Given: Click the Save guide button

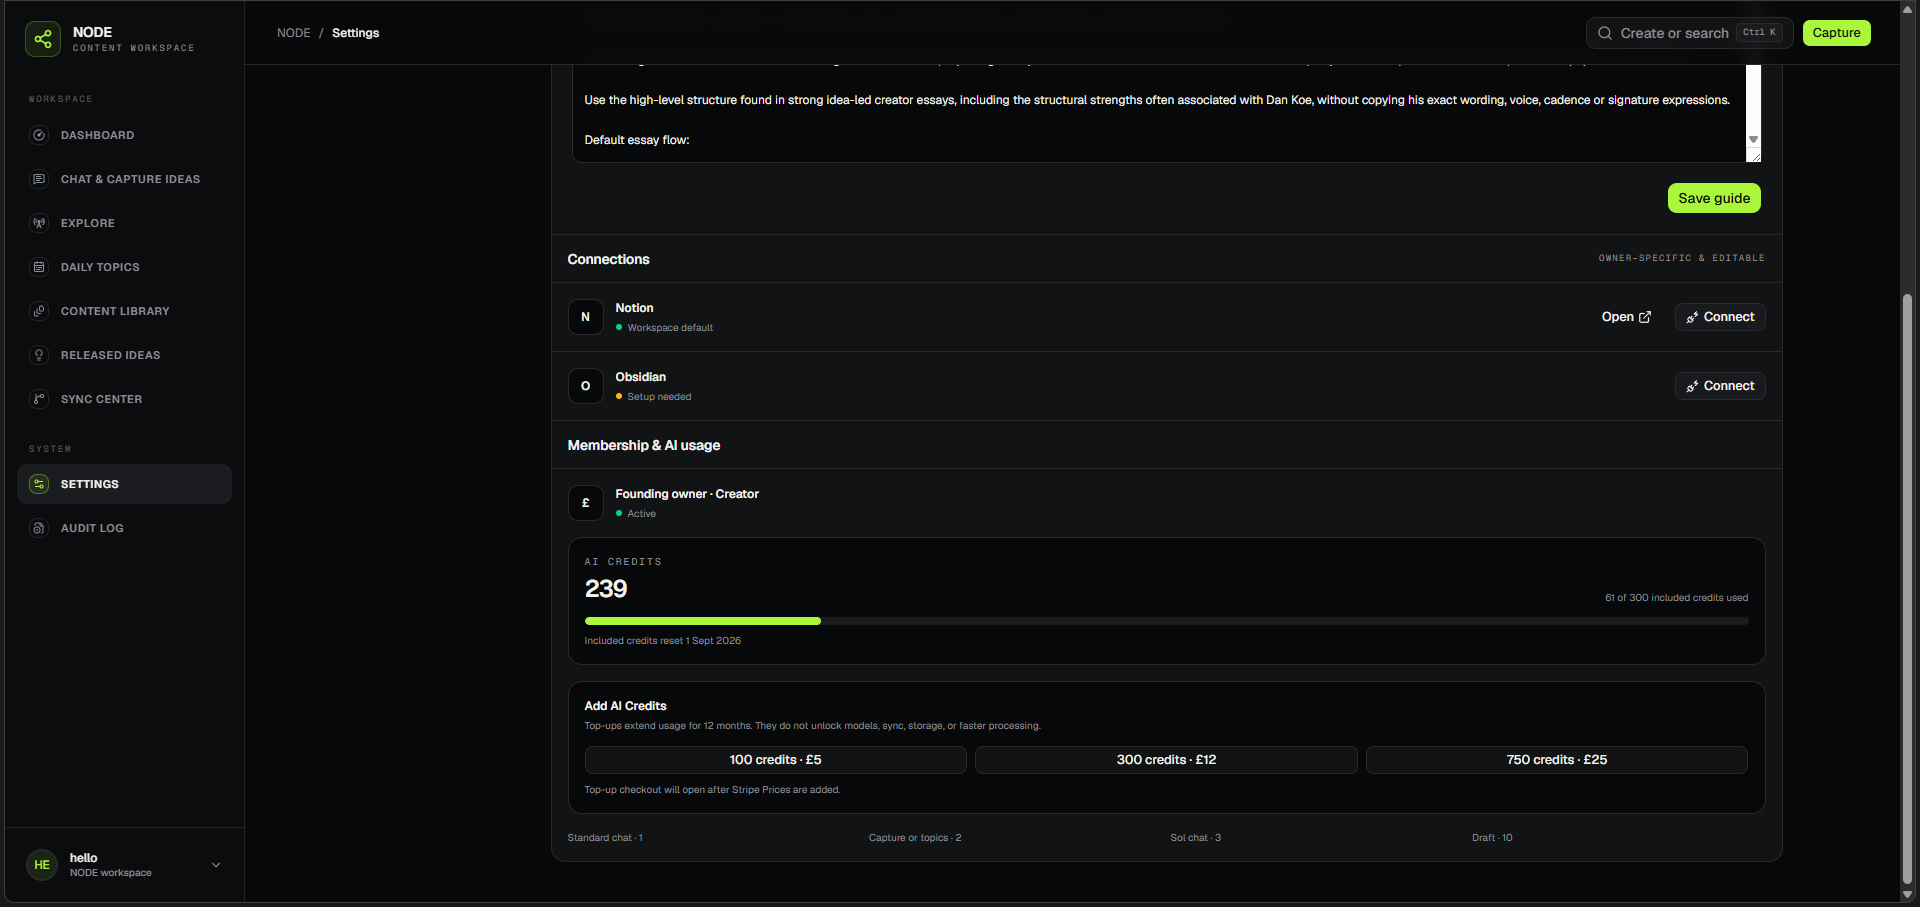Looking at the screenshot, I should [x=1714, y=198].
